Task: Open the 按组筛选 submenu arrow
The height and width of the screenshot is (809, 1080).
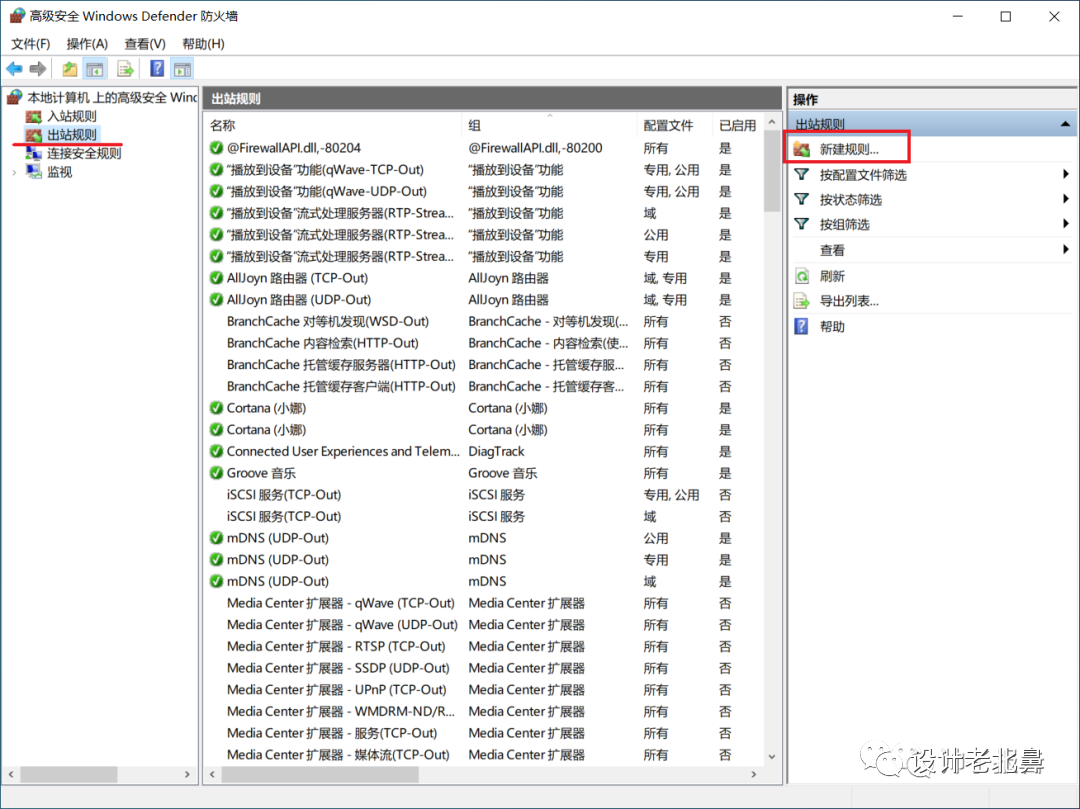Action: 1066,224
